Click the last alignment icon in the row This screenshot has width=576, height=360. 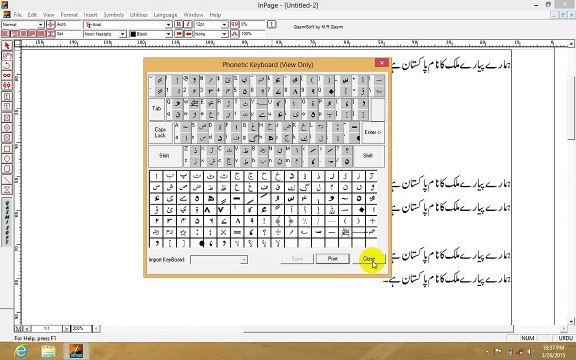41,34
